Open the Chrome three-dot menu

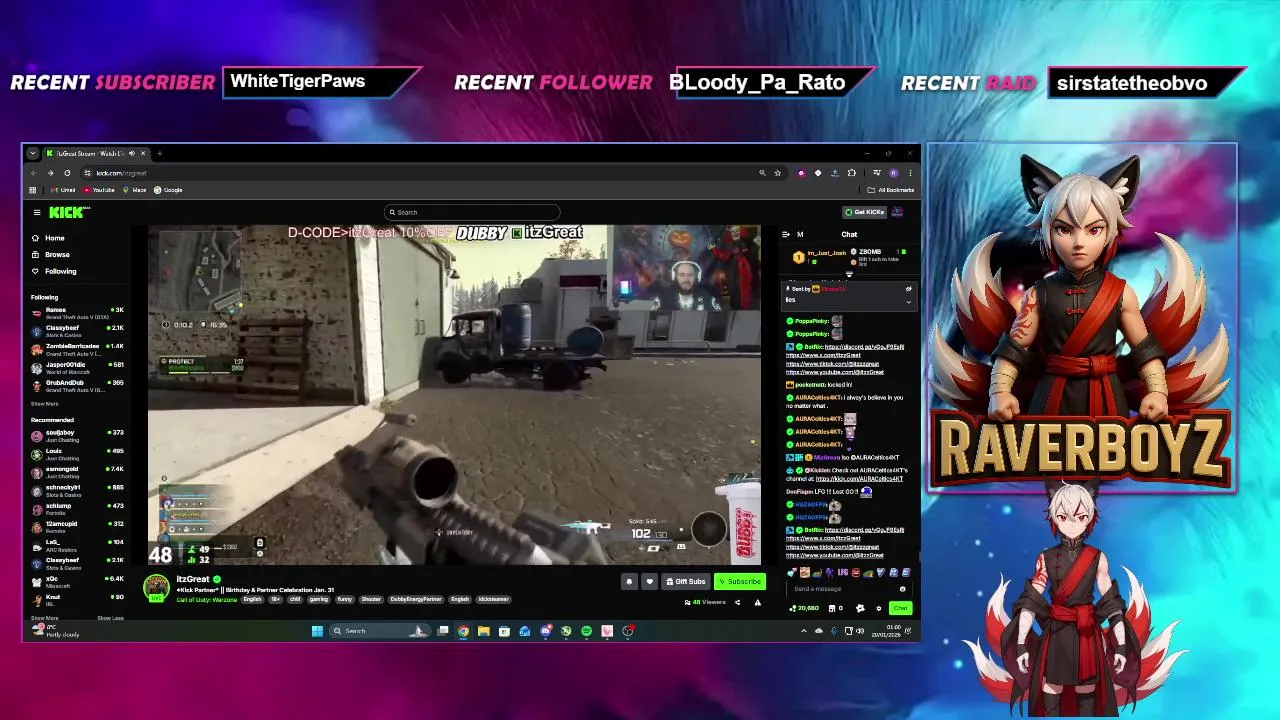[909, 173]
